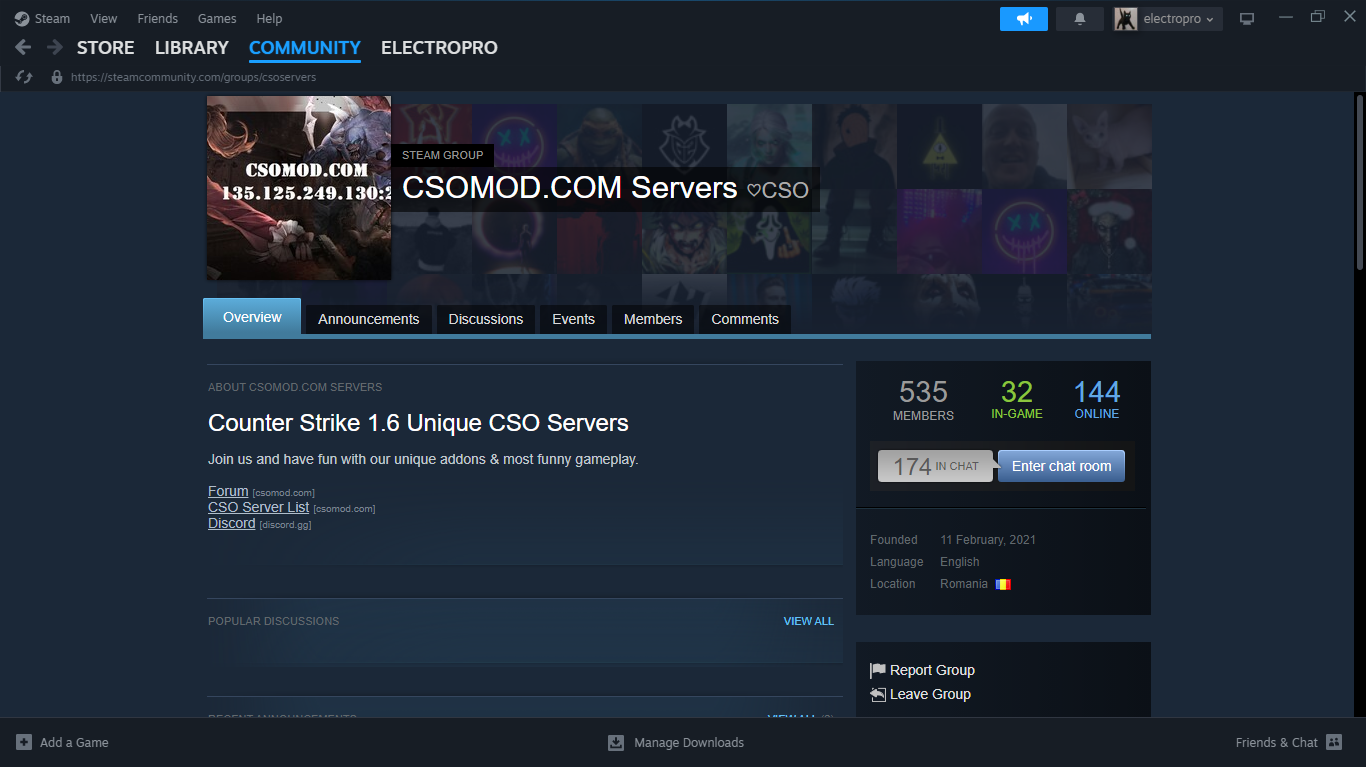Open the Discord link
The image size is (1366, 767).
(x=231, y=523)
